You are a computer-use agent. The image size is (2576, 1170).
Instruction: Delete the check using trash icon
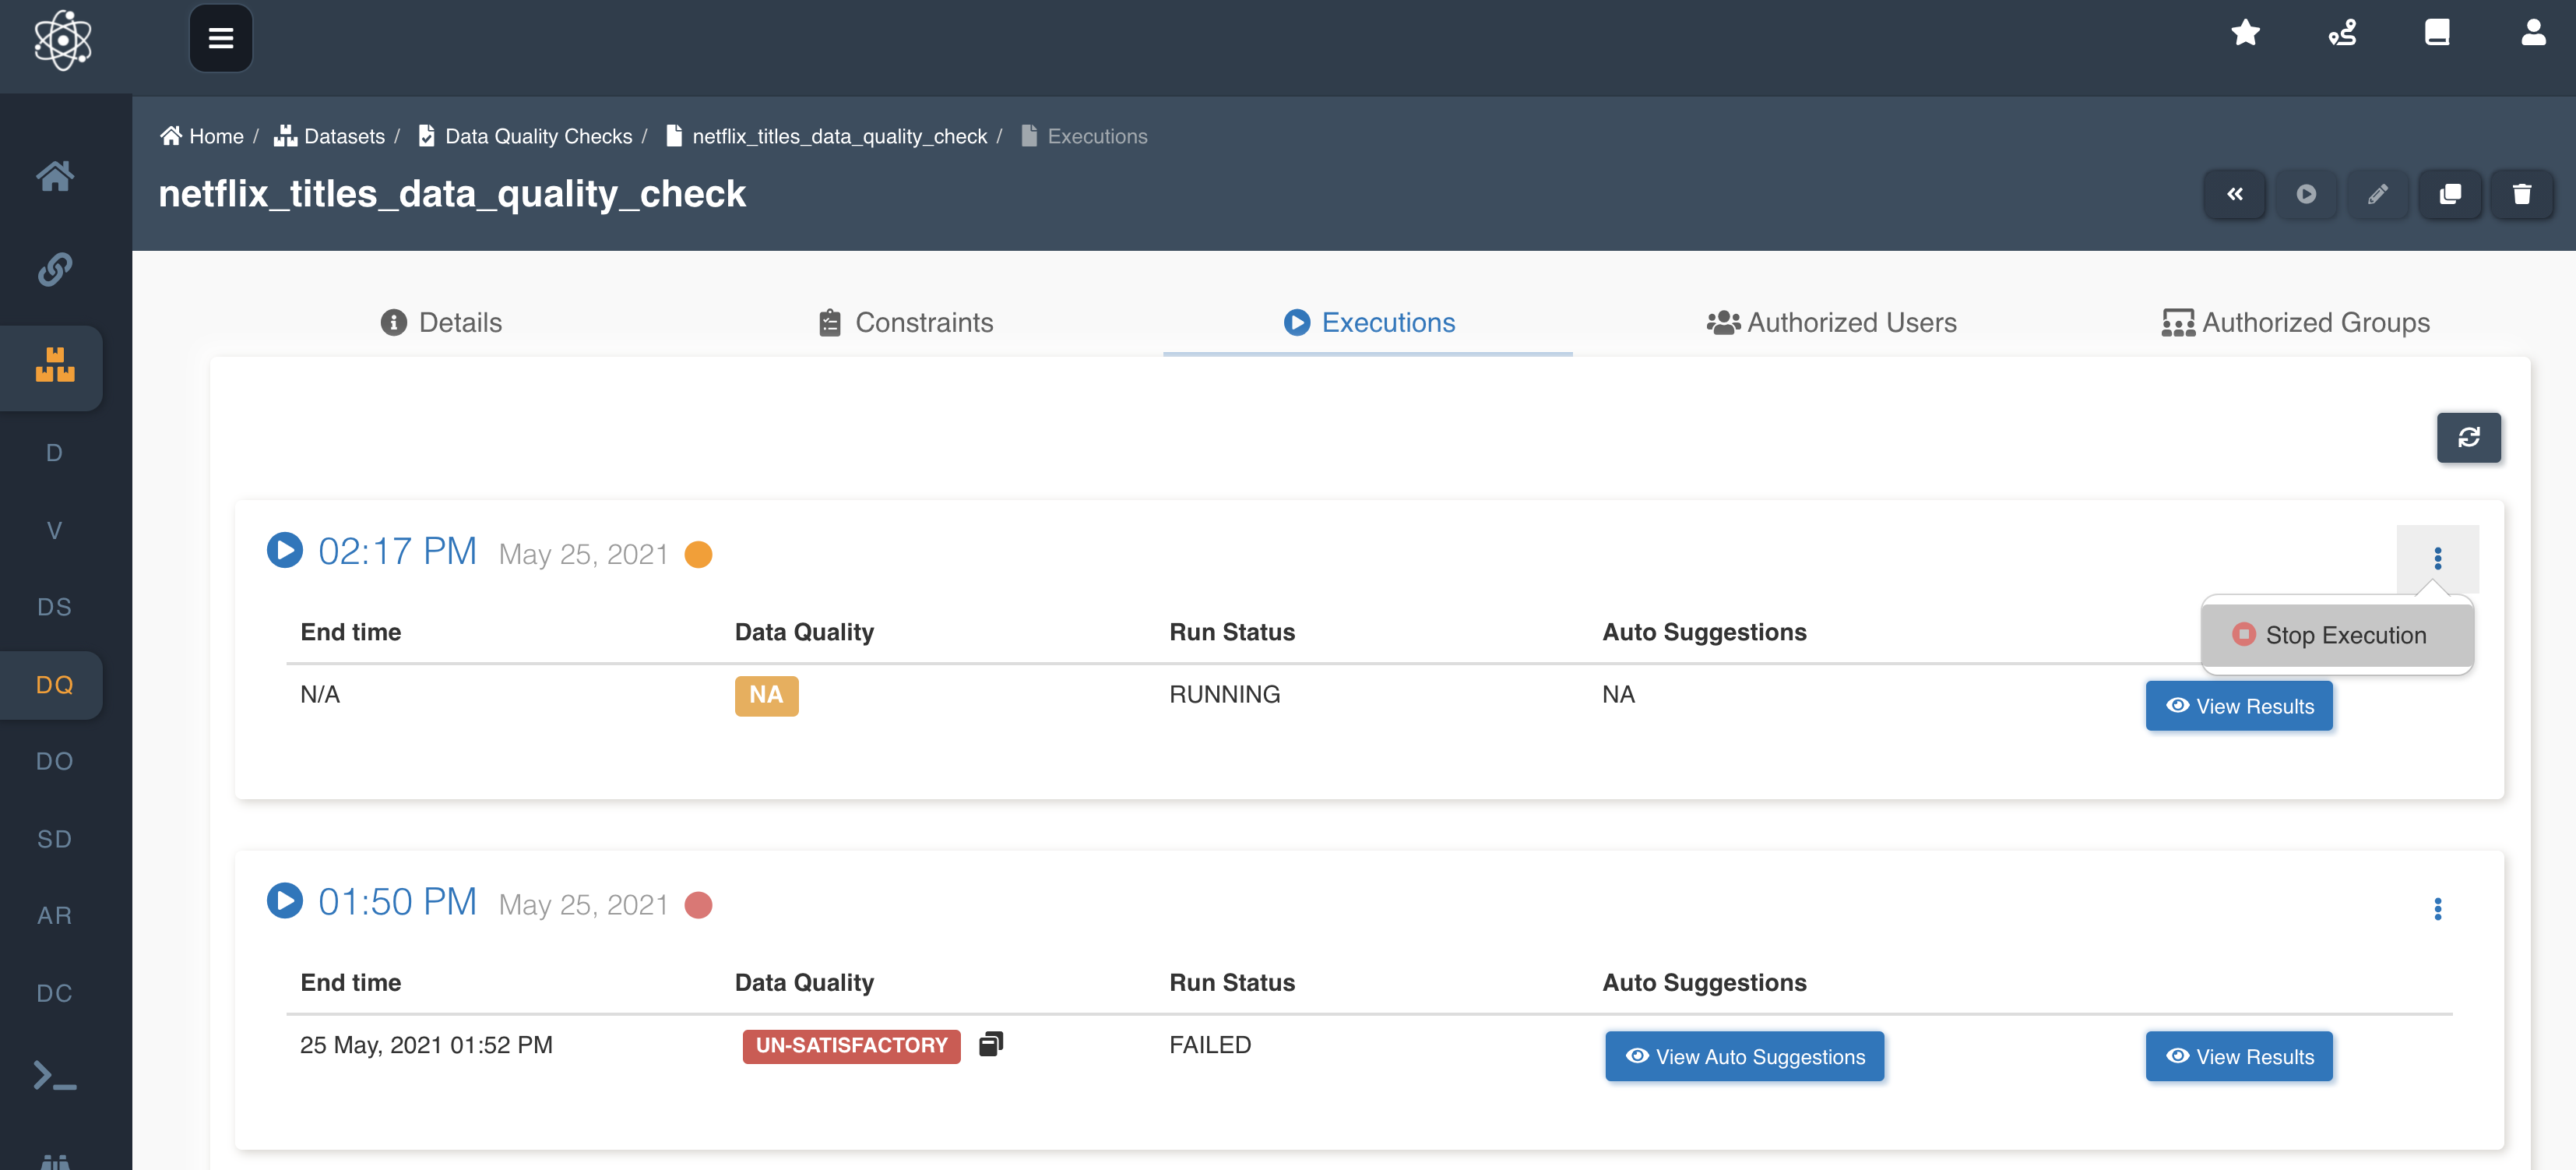[x=2522, y=194]
